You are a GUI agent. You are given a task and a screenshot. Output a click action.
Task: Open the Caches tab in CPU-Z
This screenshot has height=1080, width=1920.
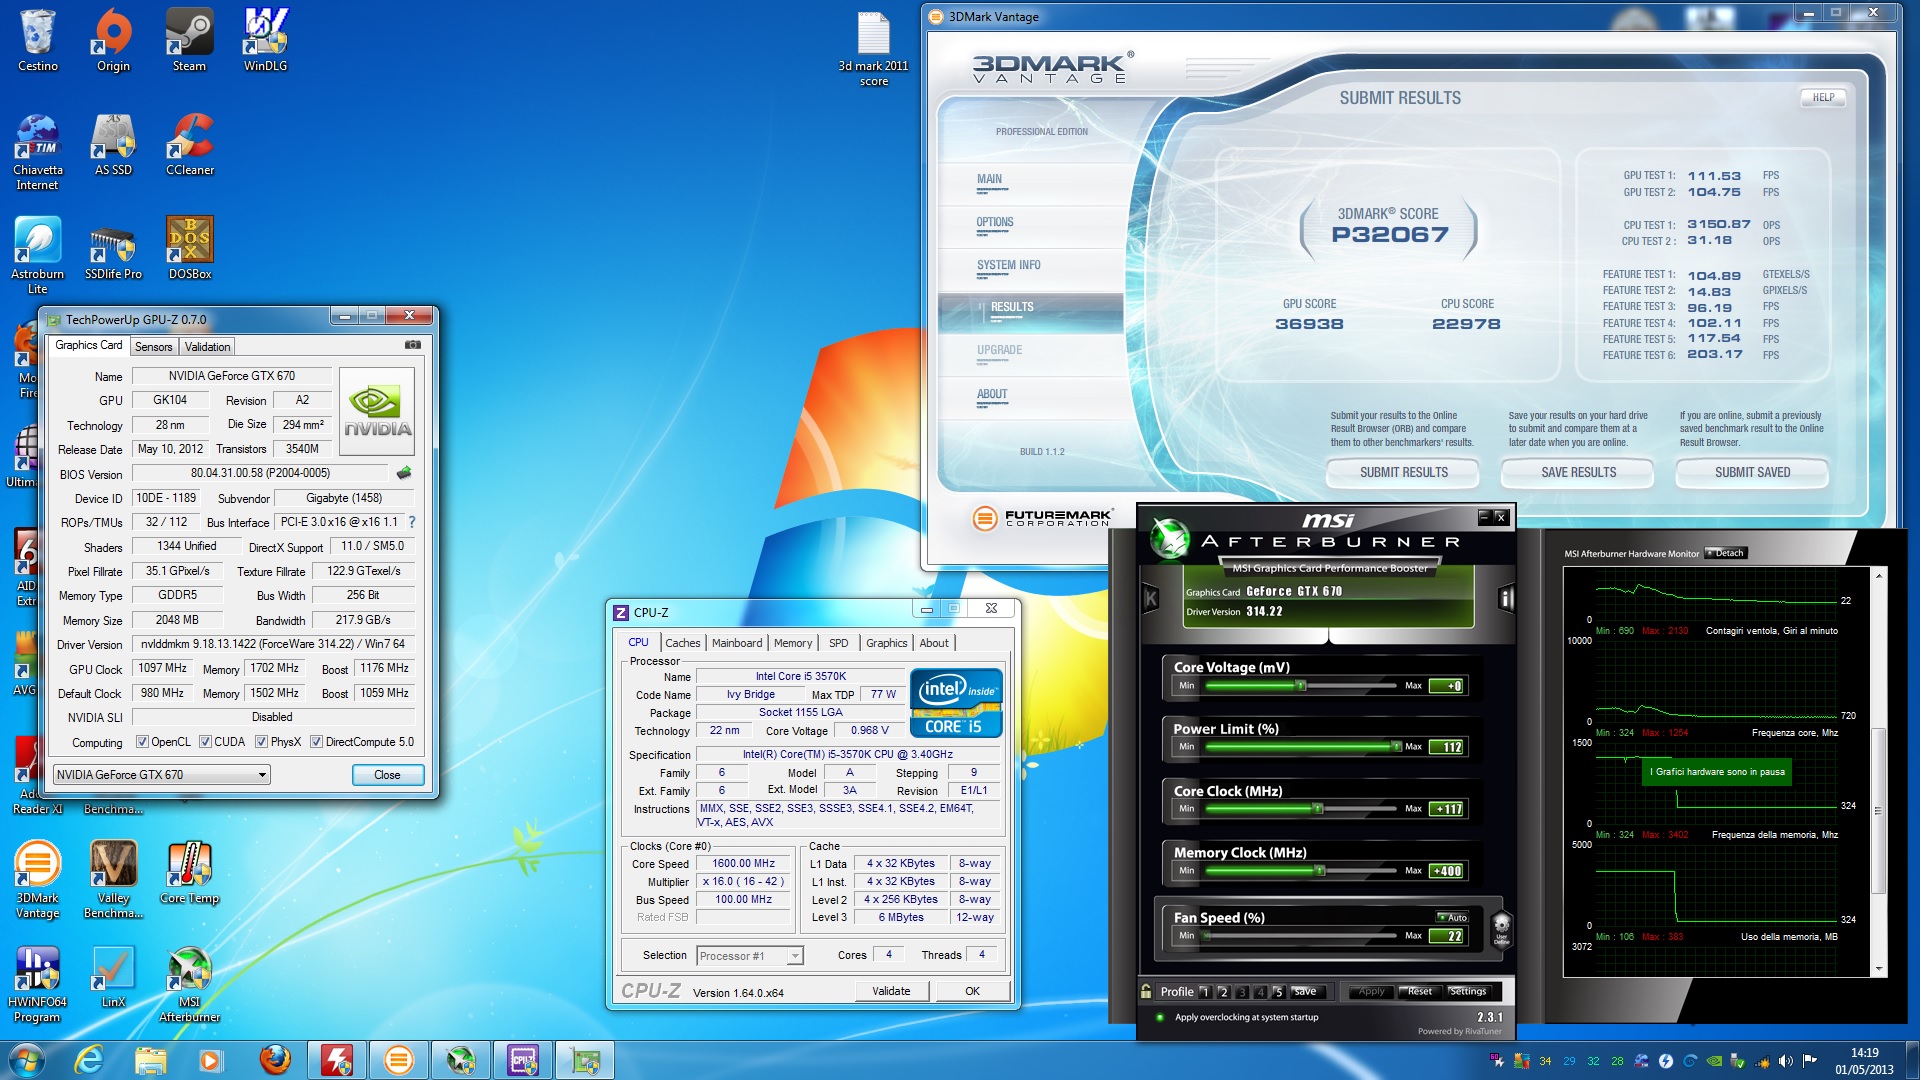[683, 643]
